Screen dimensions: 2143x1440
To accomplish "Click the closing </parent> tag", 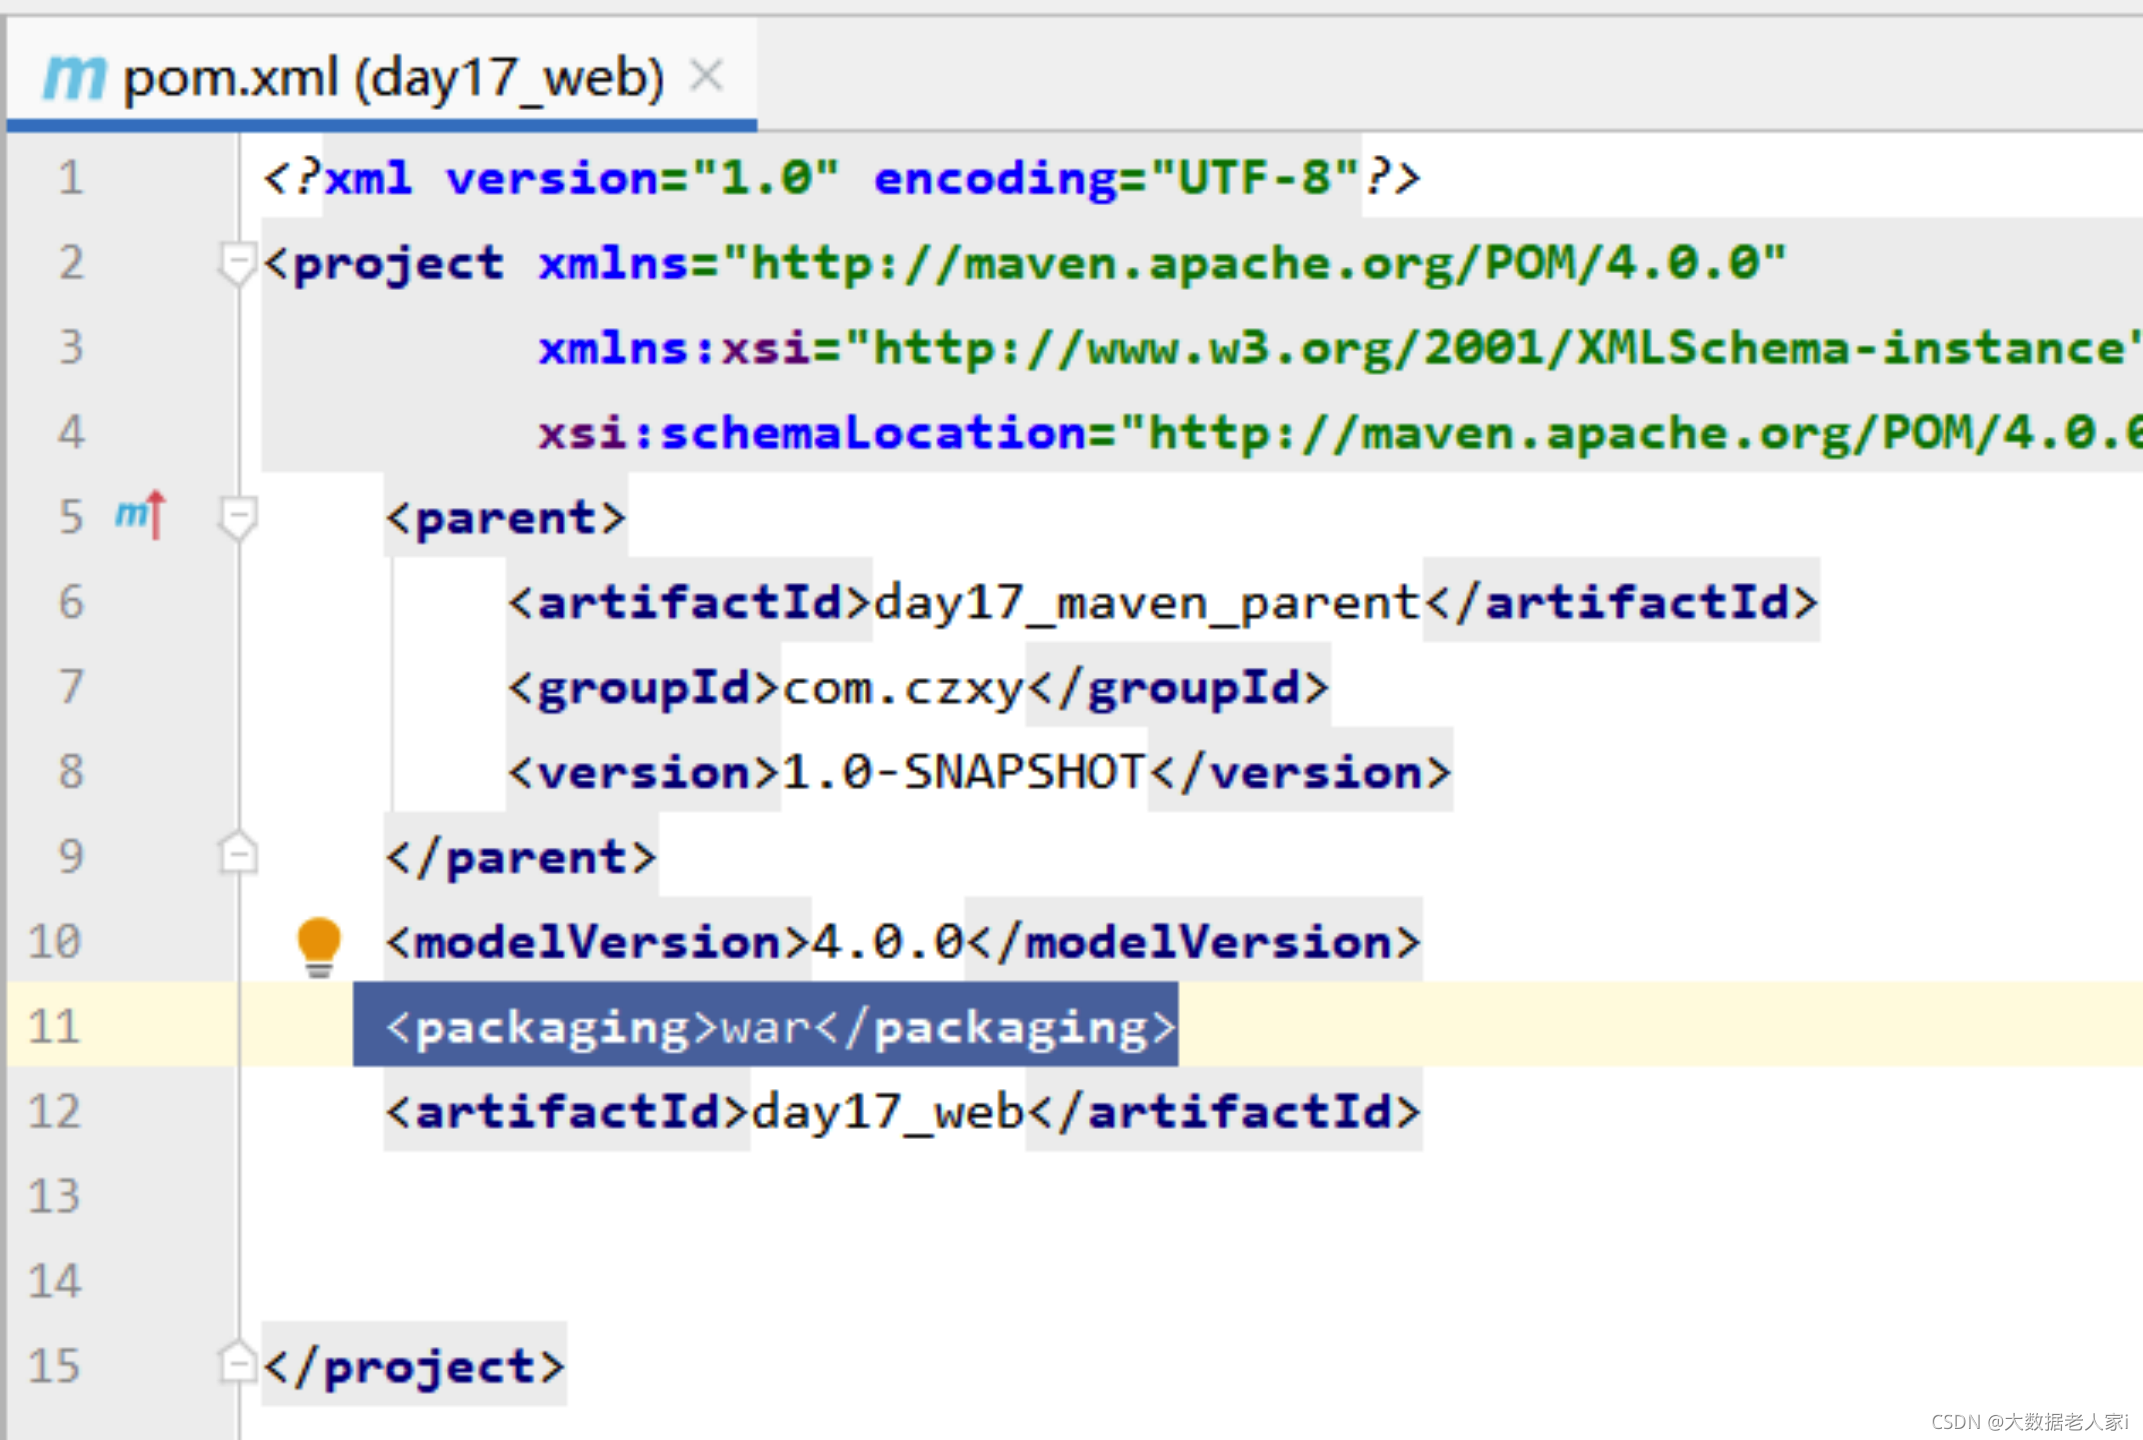I will [521, 858].
